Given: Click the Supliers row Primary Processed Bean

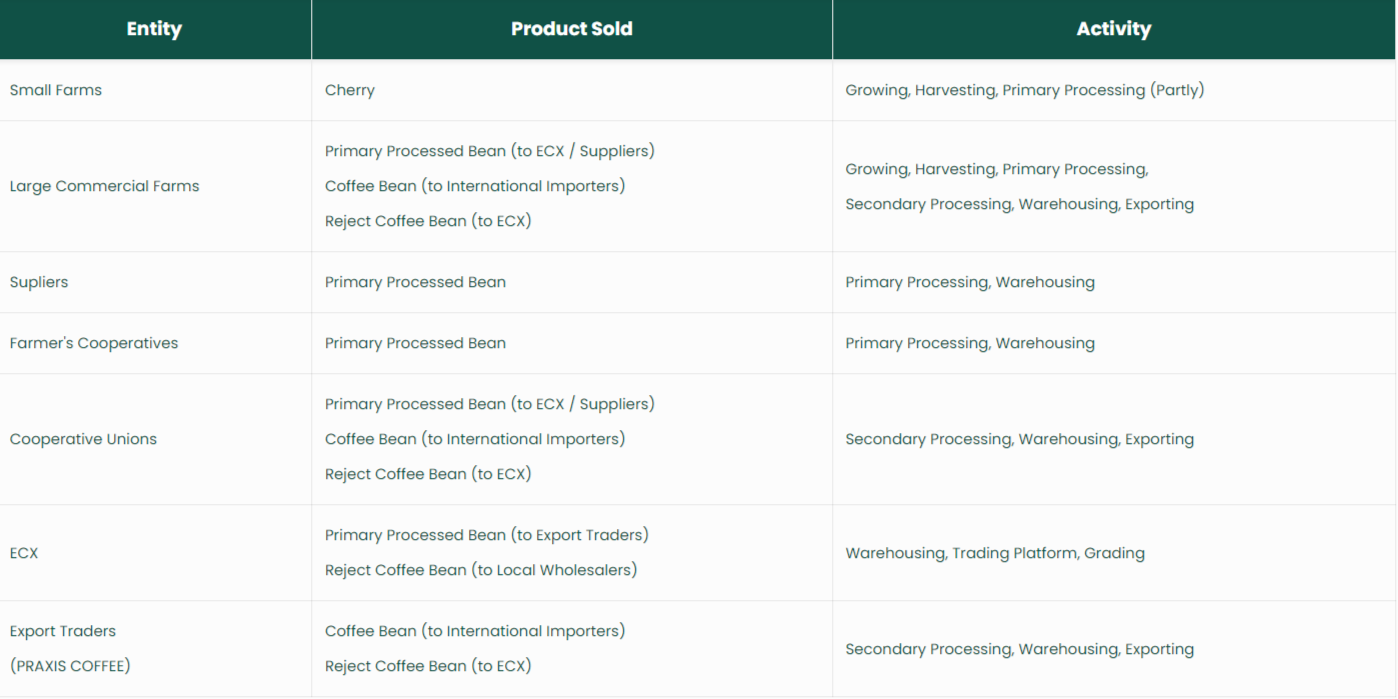Looking at the screenshot, I should 415,282.
